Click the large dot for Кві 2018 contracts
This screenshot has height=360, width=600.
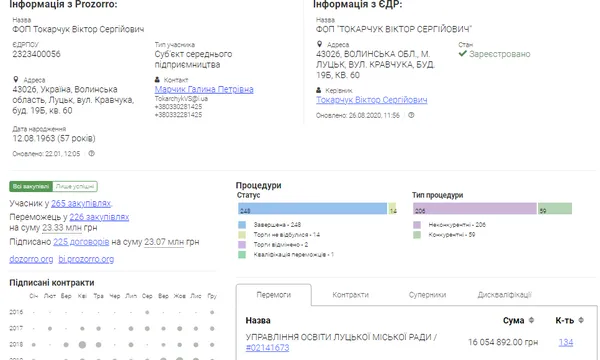(82, 345)
